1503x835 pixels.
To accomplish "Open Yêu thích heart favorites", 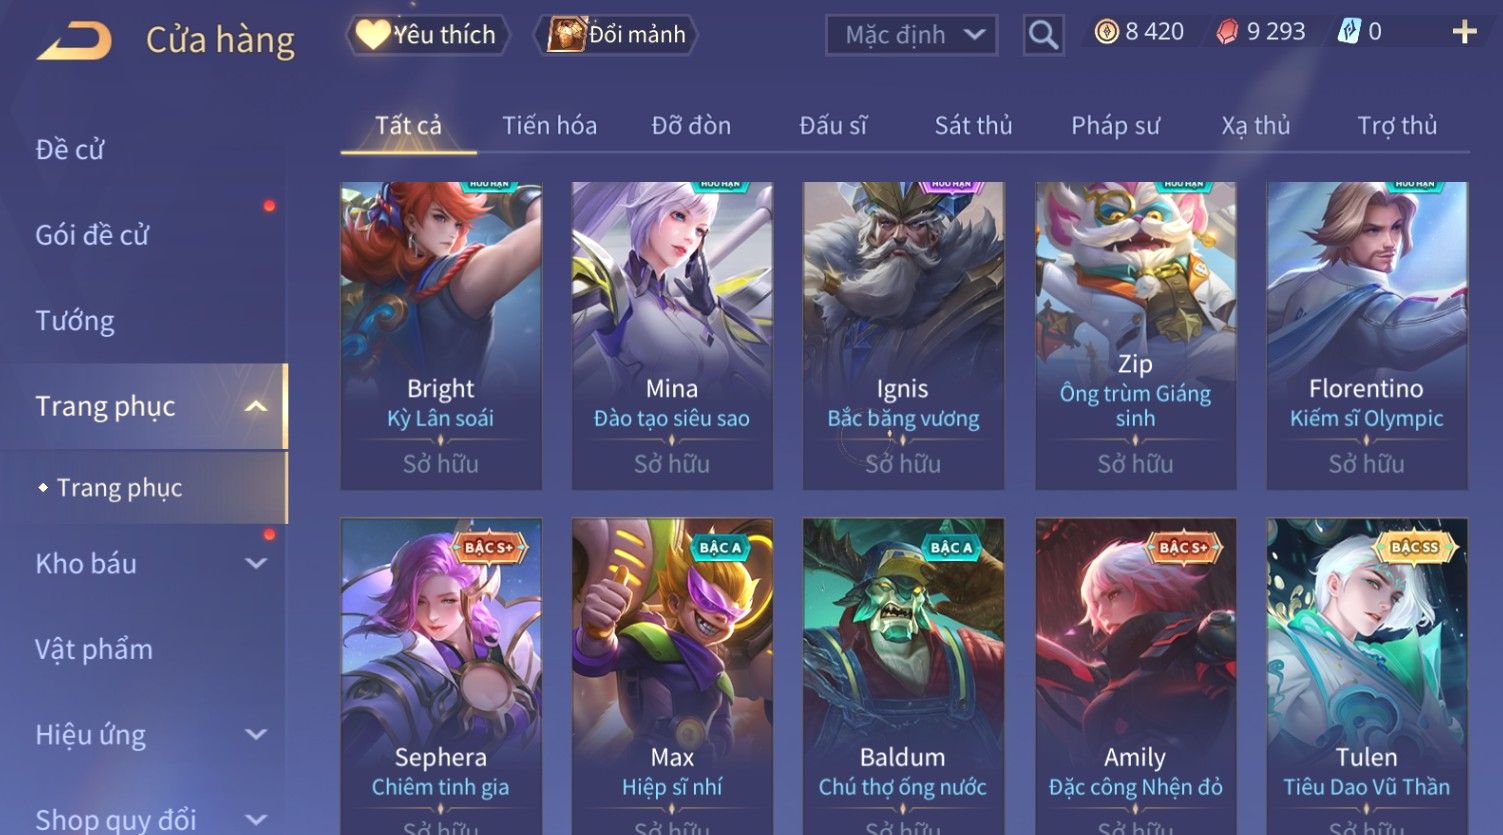I will [x=428, y=35].
